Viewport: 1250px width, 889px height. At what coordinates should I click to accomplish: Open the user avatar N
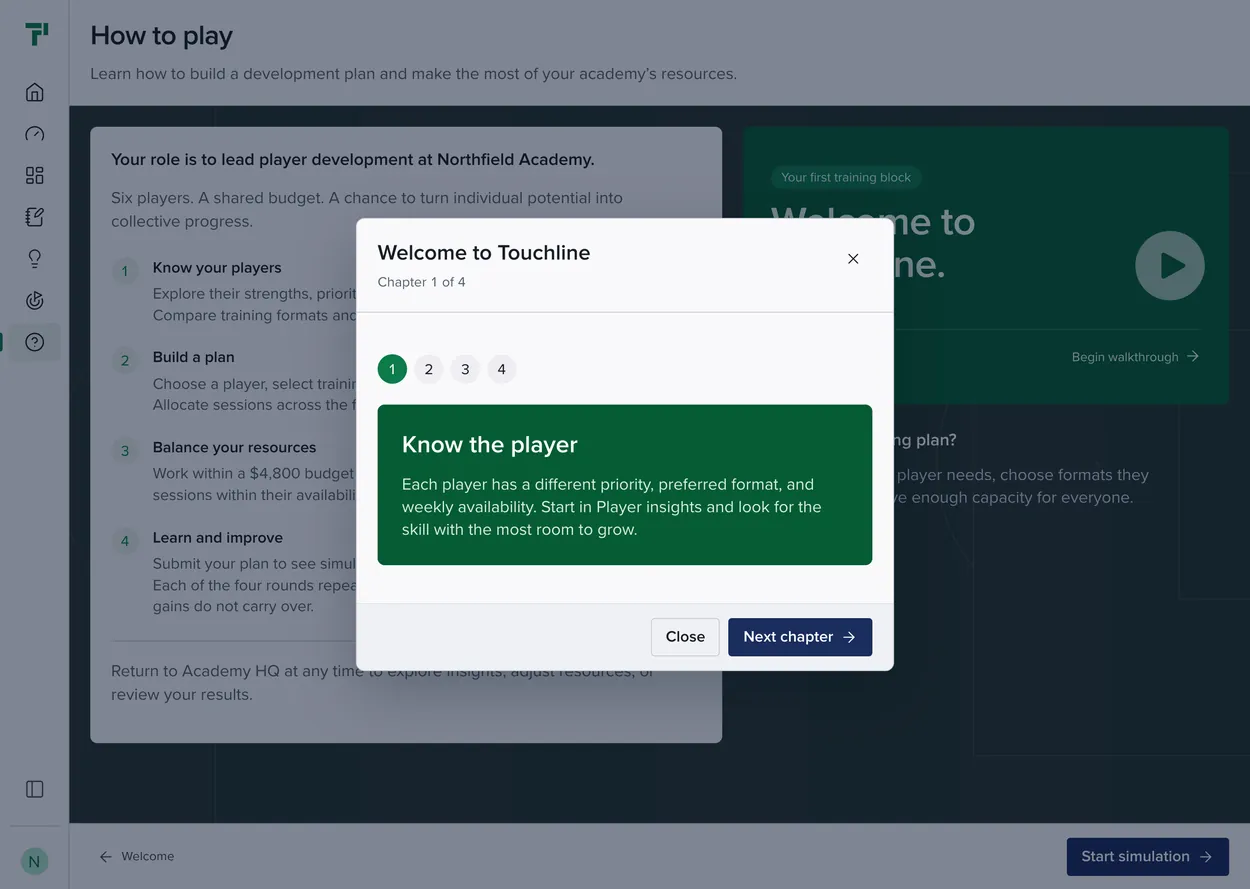tap(35, 861)
